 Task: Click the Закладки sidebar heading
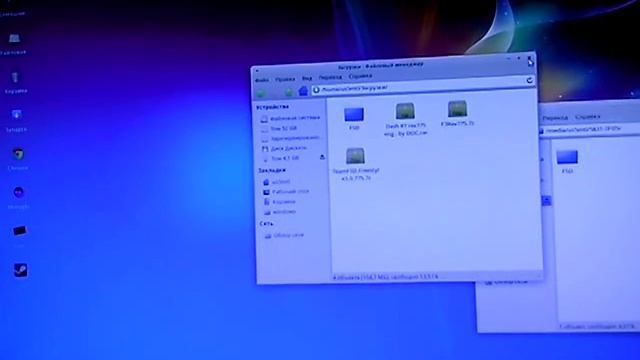(272, 170)
